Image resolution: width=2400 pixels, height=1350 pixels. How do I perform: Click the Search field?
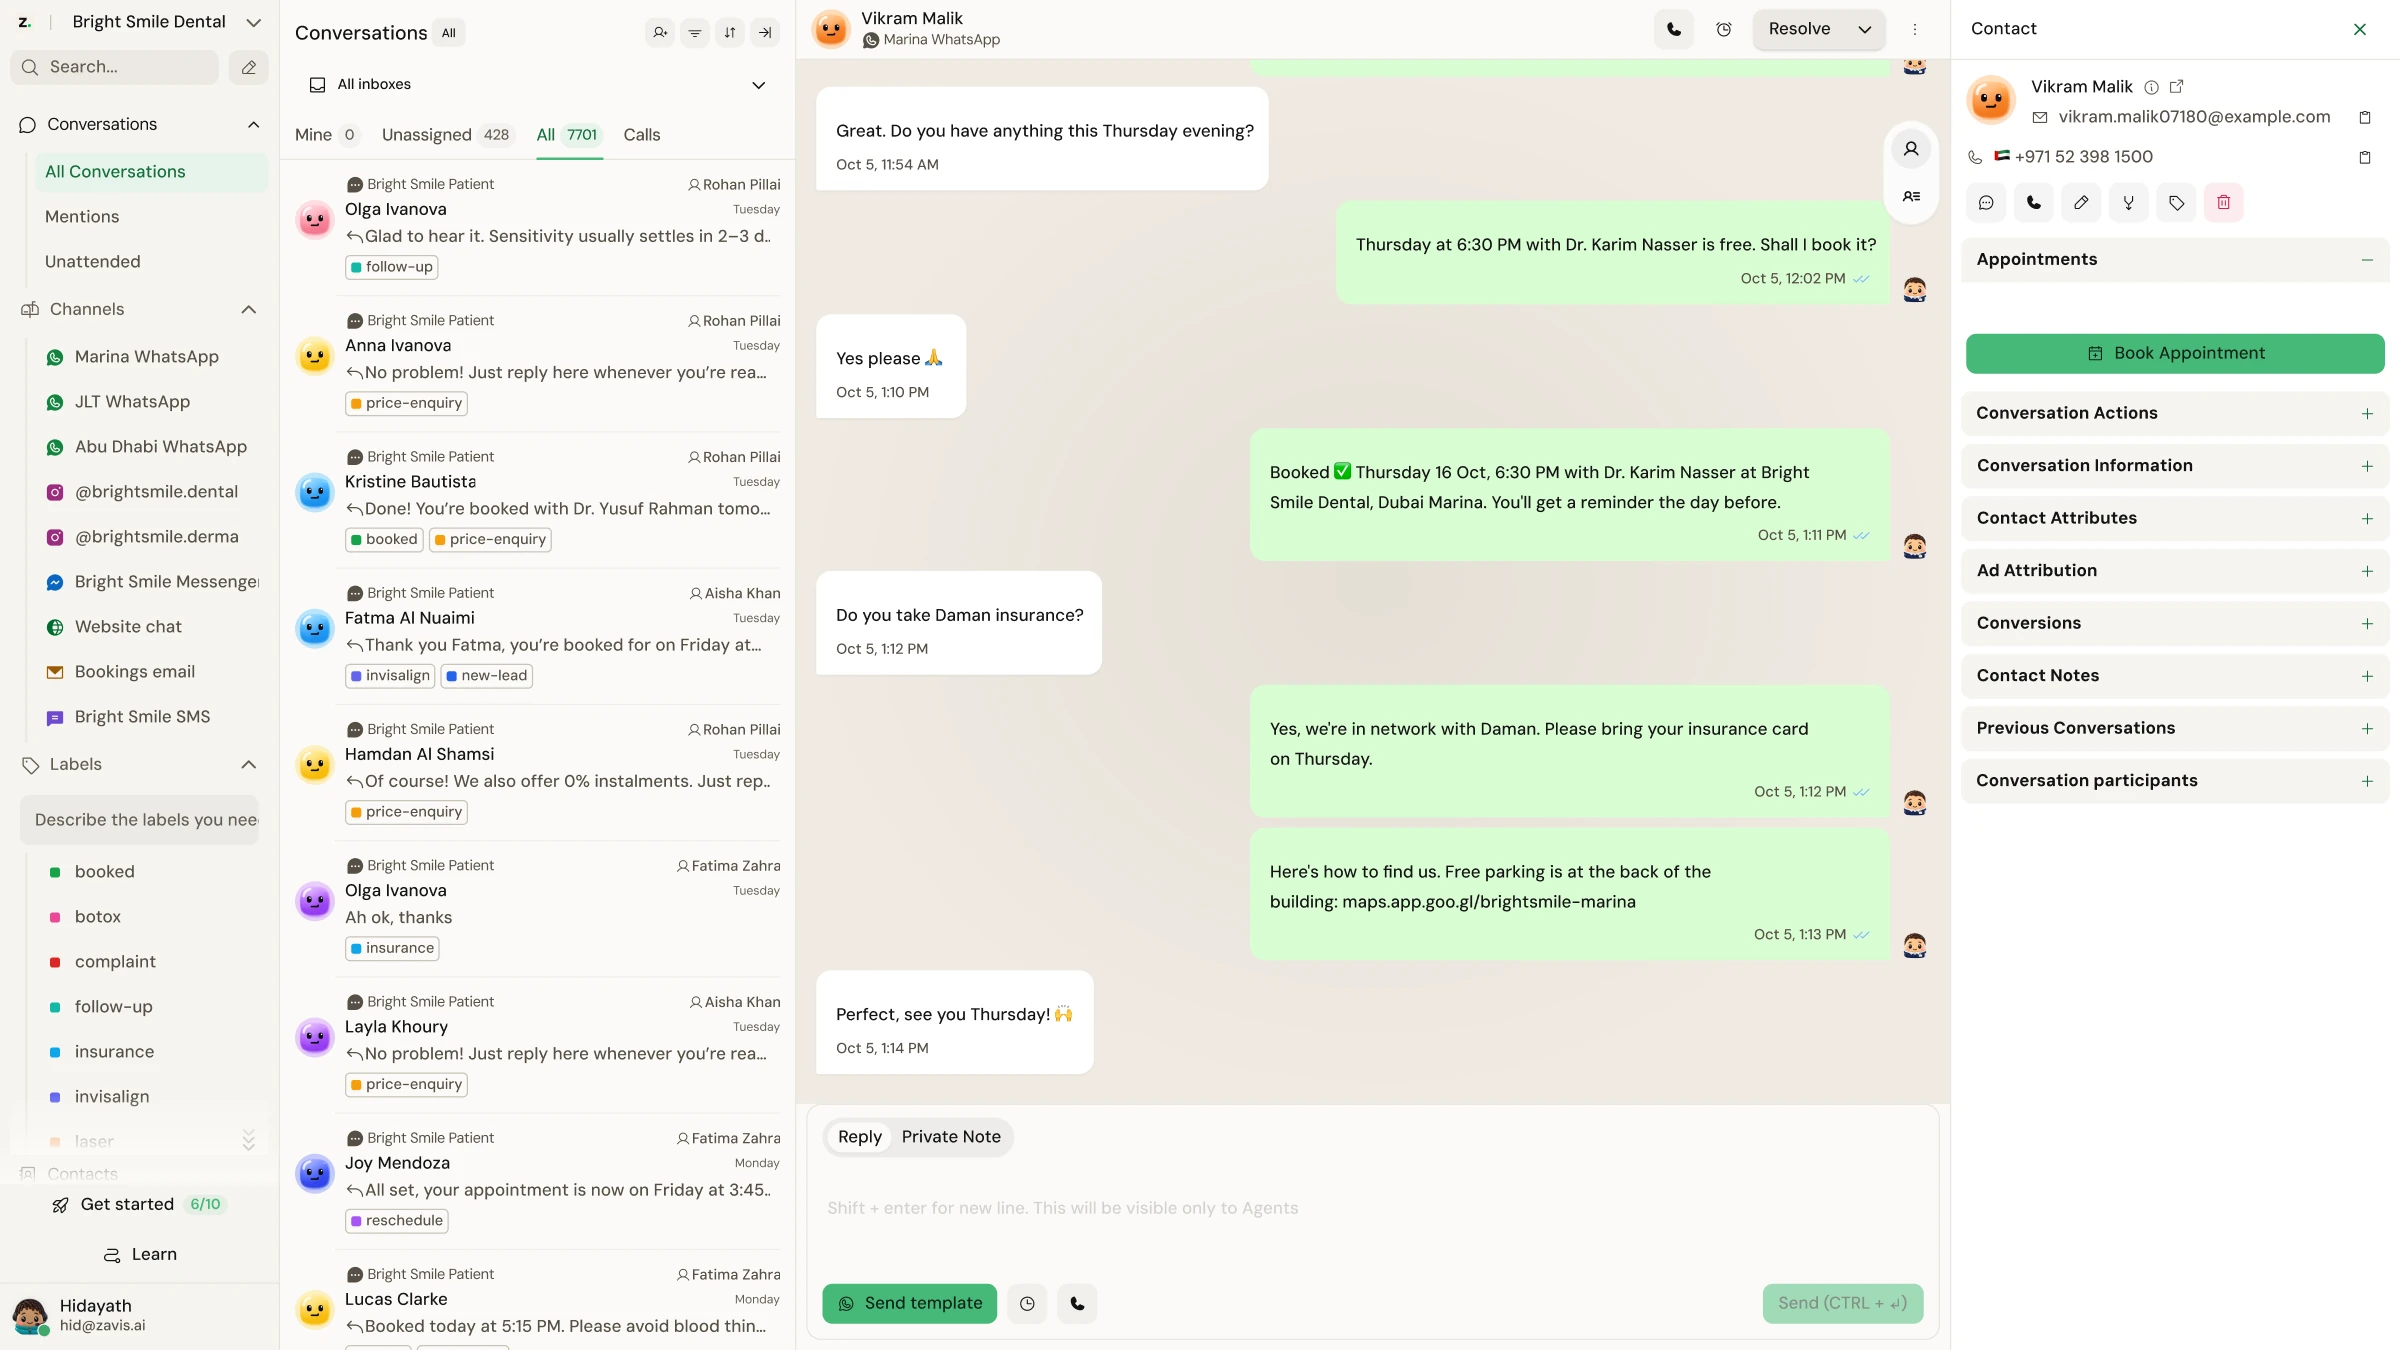pos(115,67)
